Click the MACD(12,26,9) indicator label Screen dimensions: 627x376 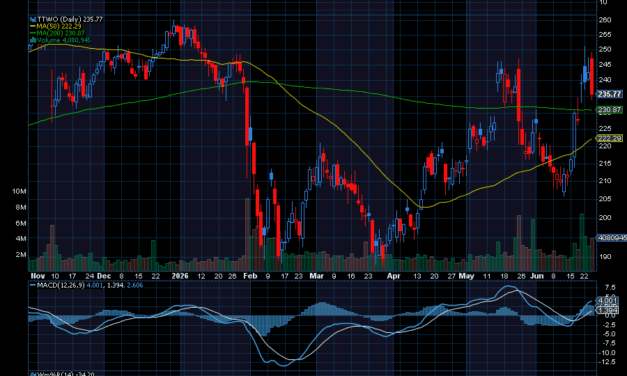tap(60, 285)
